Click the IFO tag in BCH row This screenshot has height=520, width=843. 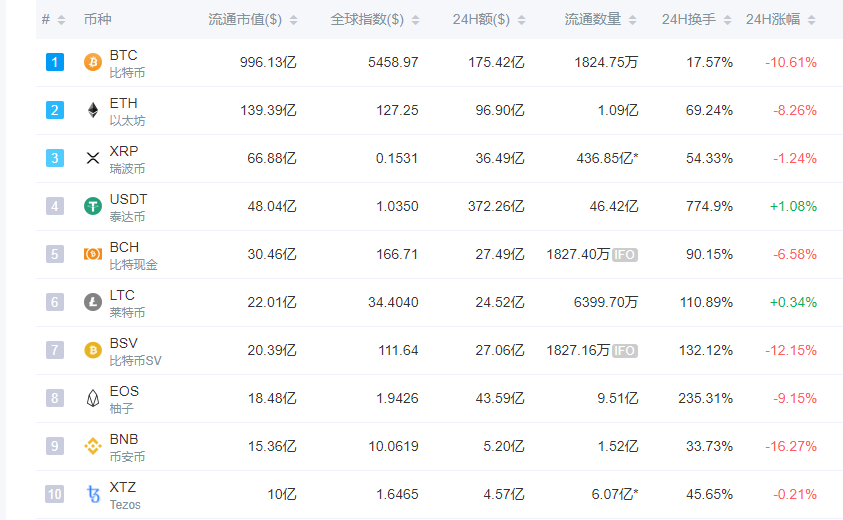[x=625, y=254]
